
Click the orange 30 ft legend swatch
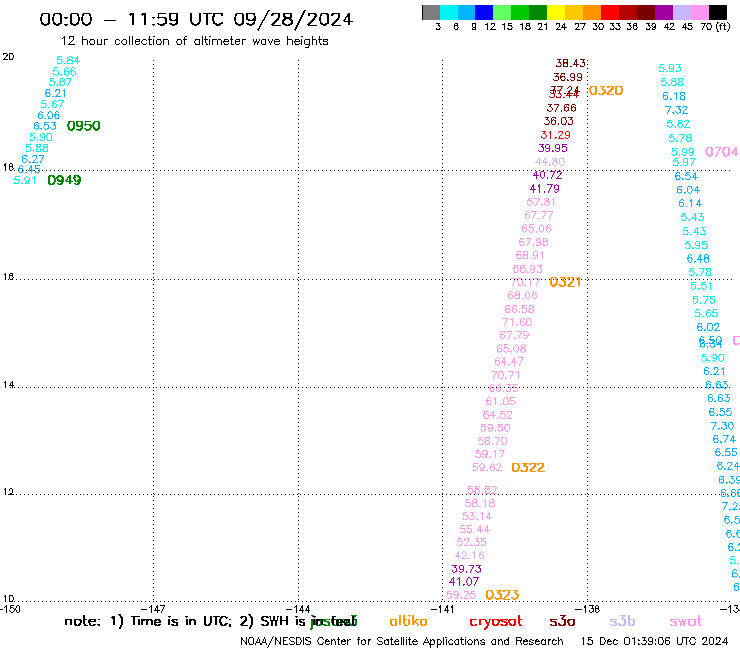pos(592,12)
